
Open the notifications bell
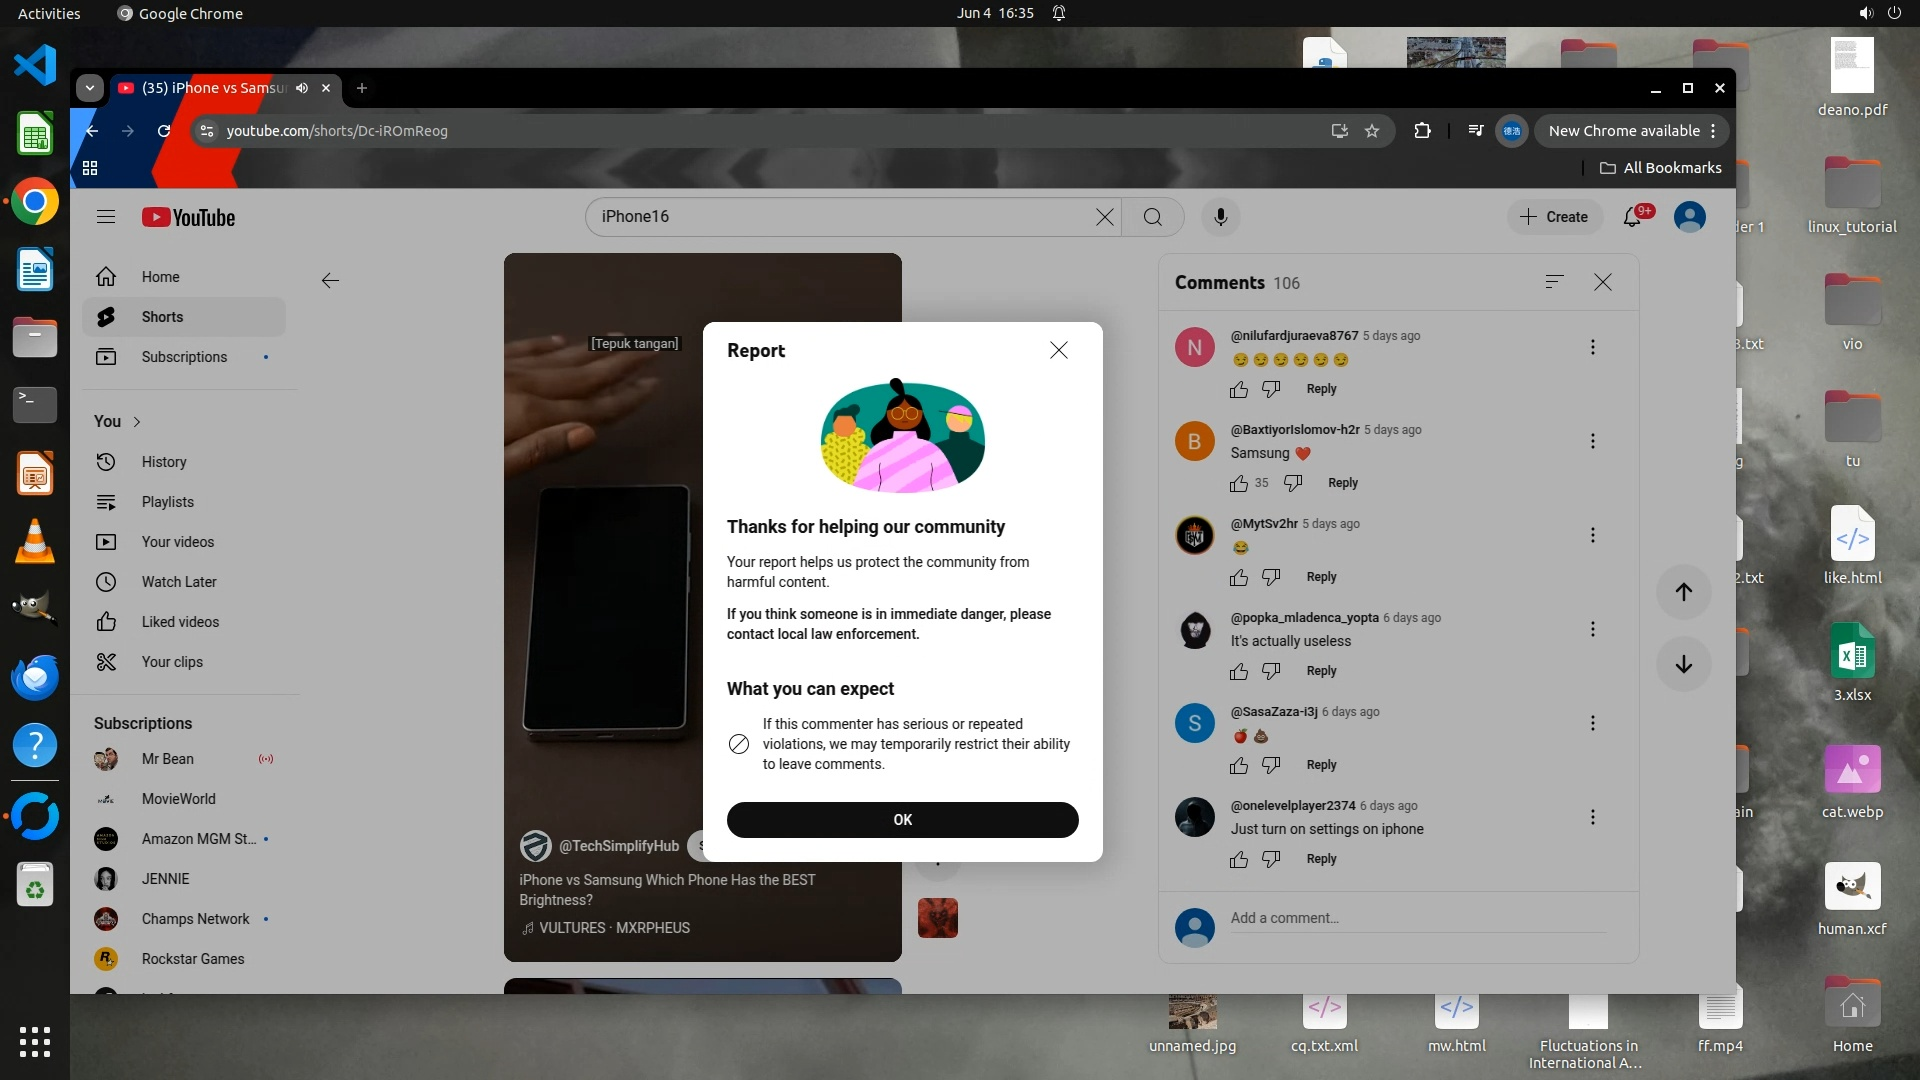[x=1632, y=217]
